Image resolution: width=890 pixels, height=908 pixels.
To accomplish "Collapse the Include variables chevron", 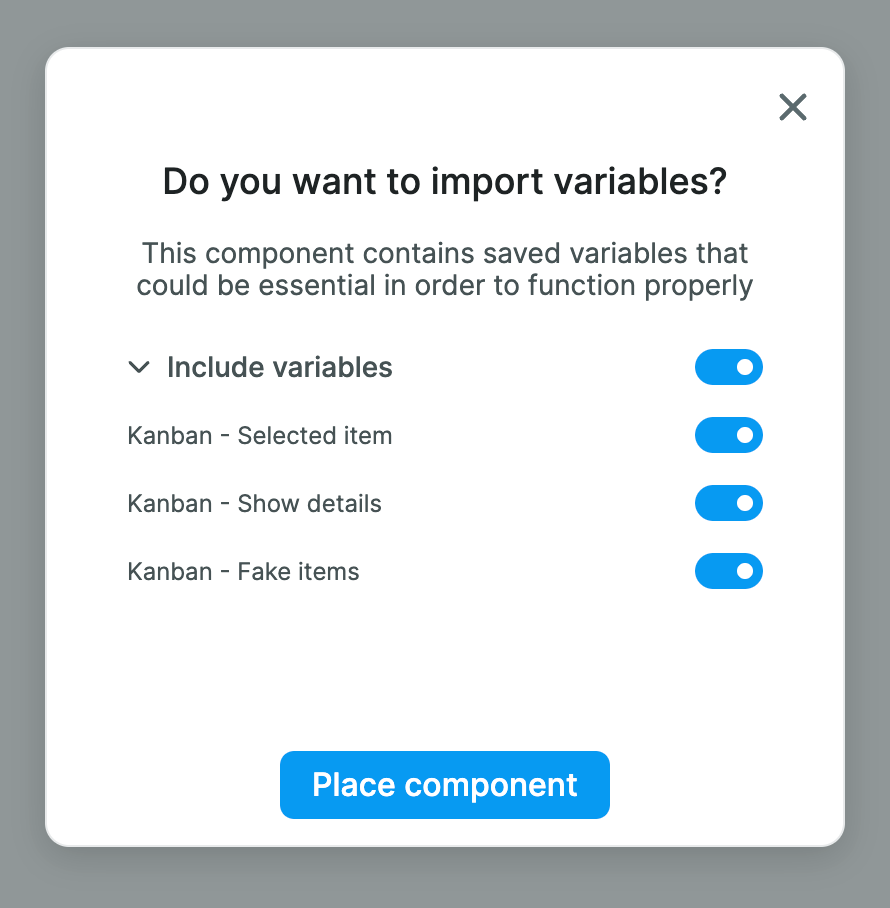I will [x=138, y=367].
